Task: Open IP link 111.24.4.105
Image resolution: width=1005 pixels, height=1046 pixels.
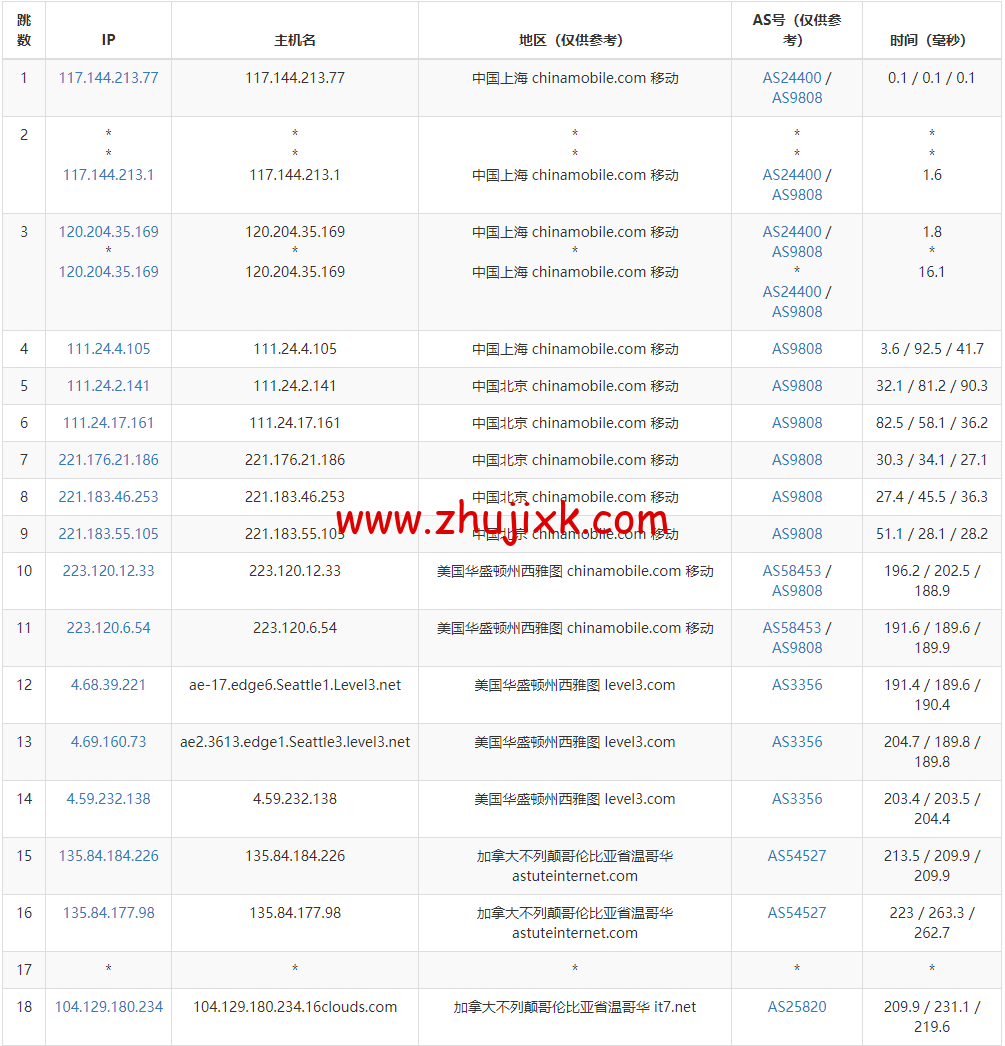Action: pos(108,349)
